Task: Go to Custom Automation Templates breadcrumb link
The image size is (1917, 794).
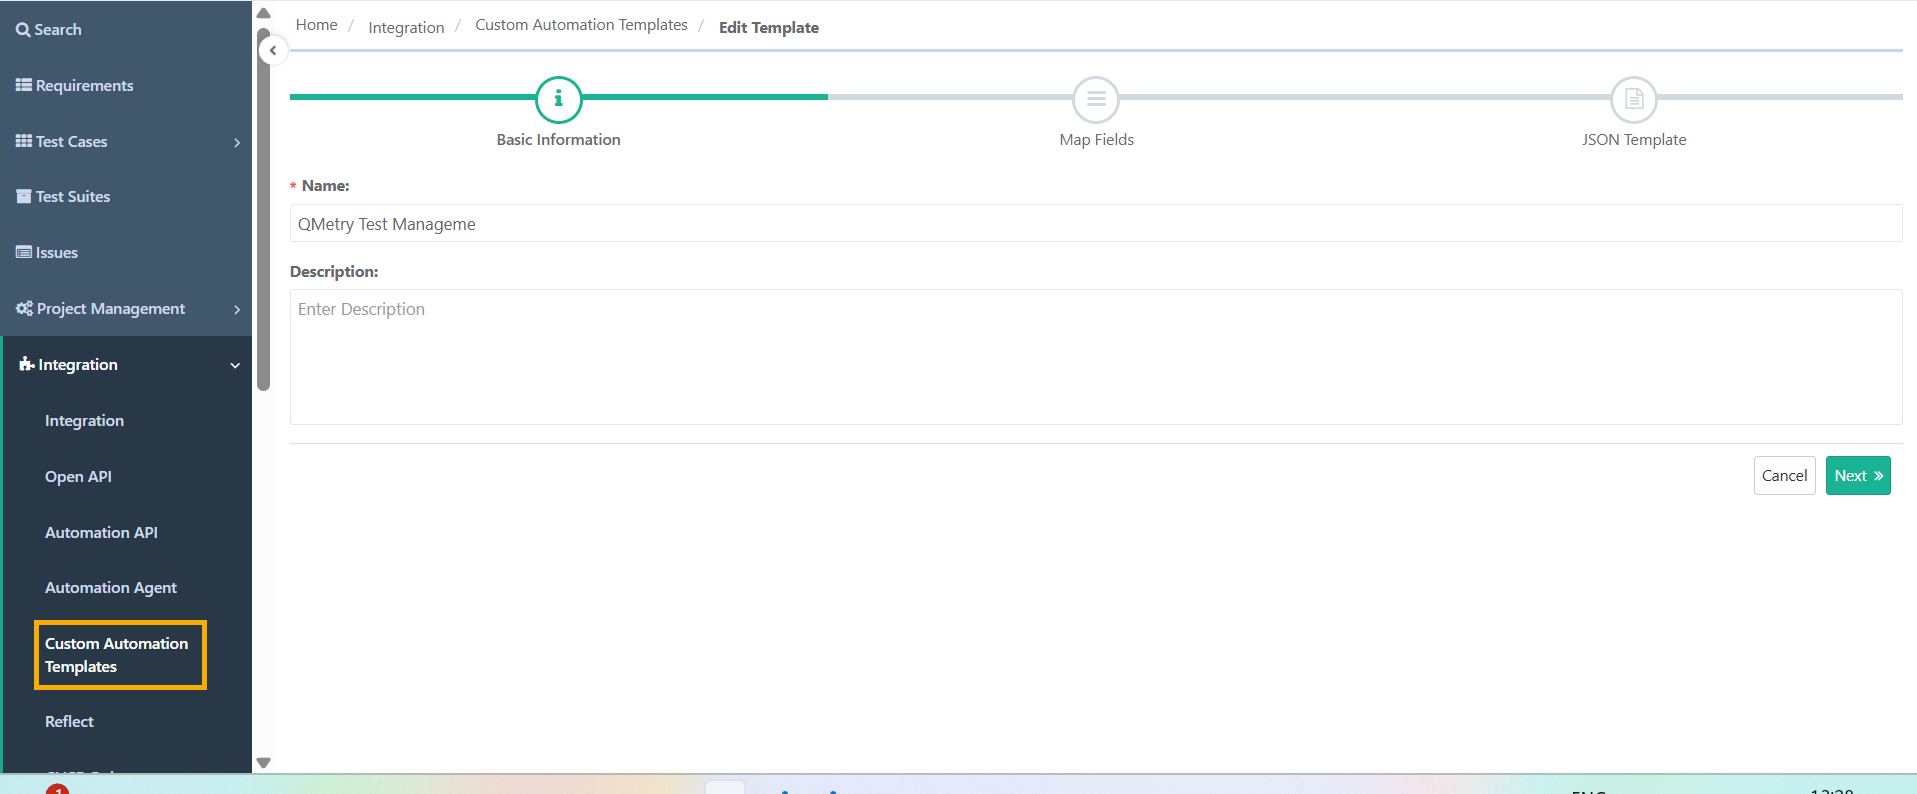Action: pyautogui.click(x=581, y=25)
